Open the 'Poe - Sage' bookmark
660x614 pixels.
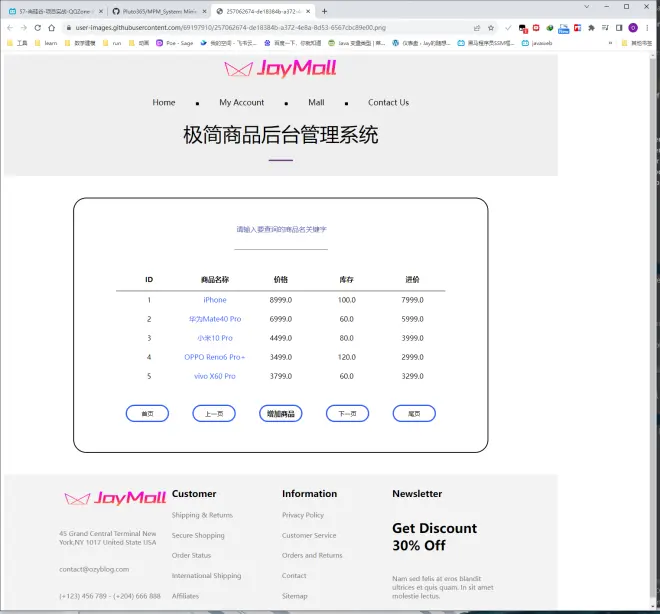[x=175, y=43]
